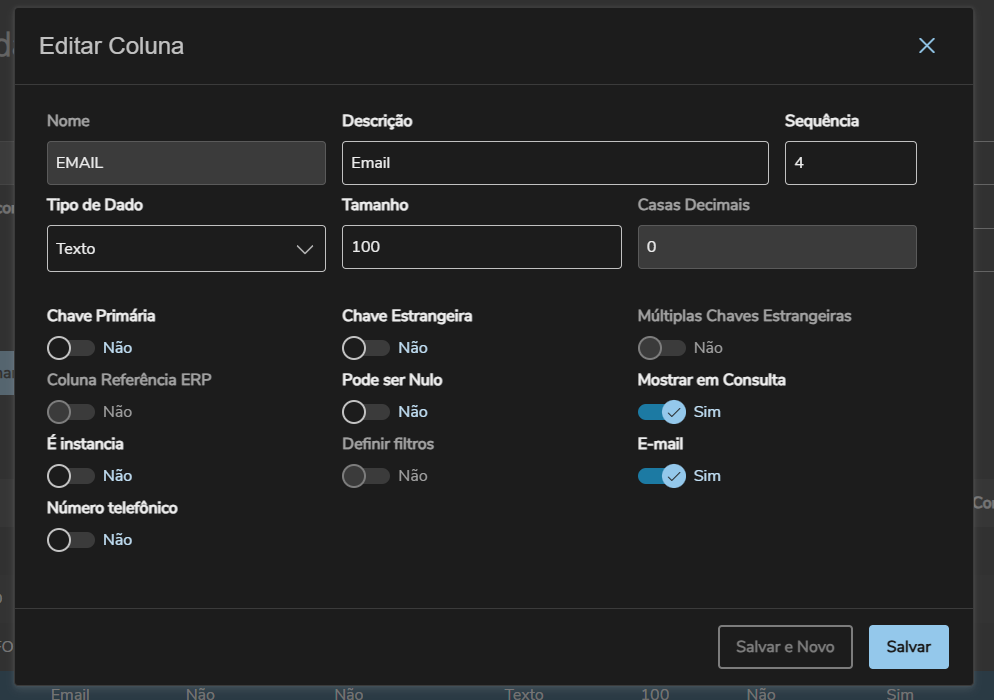Enable the Pode ser Nulo switch
This screenshot has width=994, height=700.
tap(365, 412)
